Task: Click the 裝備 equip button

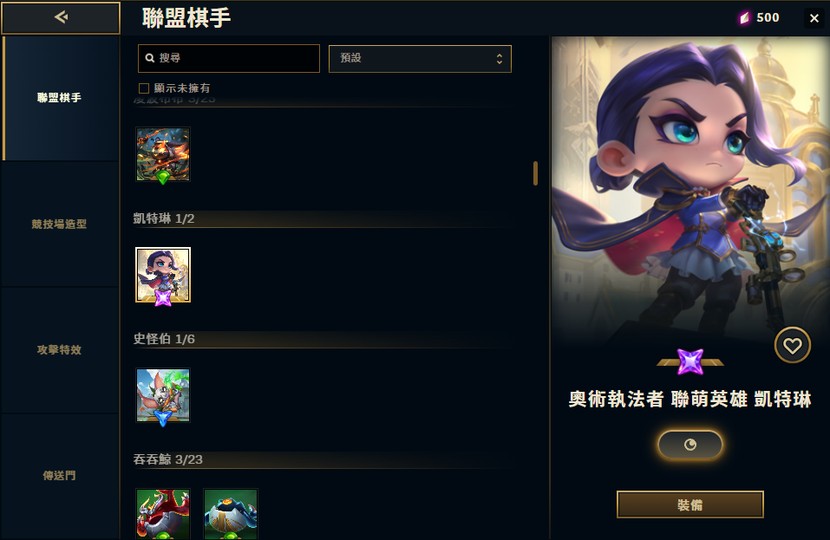Action: coord(690,505)
